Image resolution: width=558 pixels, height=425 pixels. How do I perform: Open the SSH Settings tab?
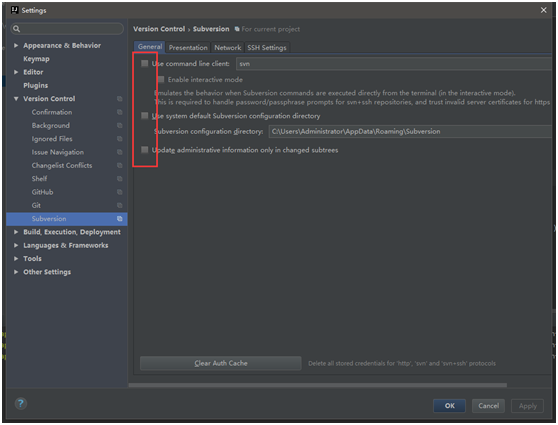[x=267, y=47]
